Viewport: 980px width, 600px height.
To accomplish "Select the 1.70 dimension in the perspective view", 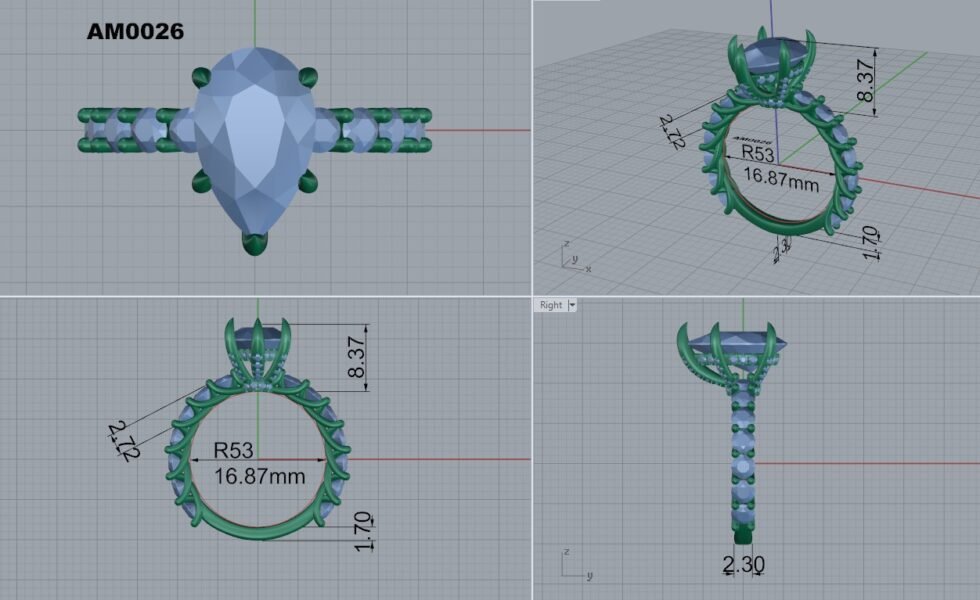I will pos(869,242).
